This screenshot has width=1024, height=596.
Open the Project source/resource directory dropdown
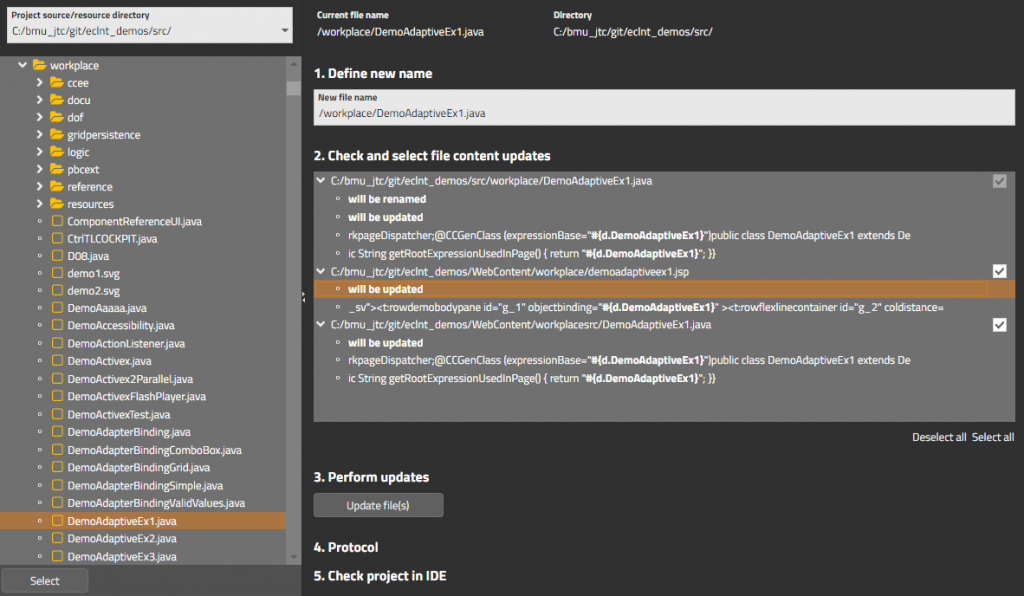point(285,31)
